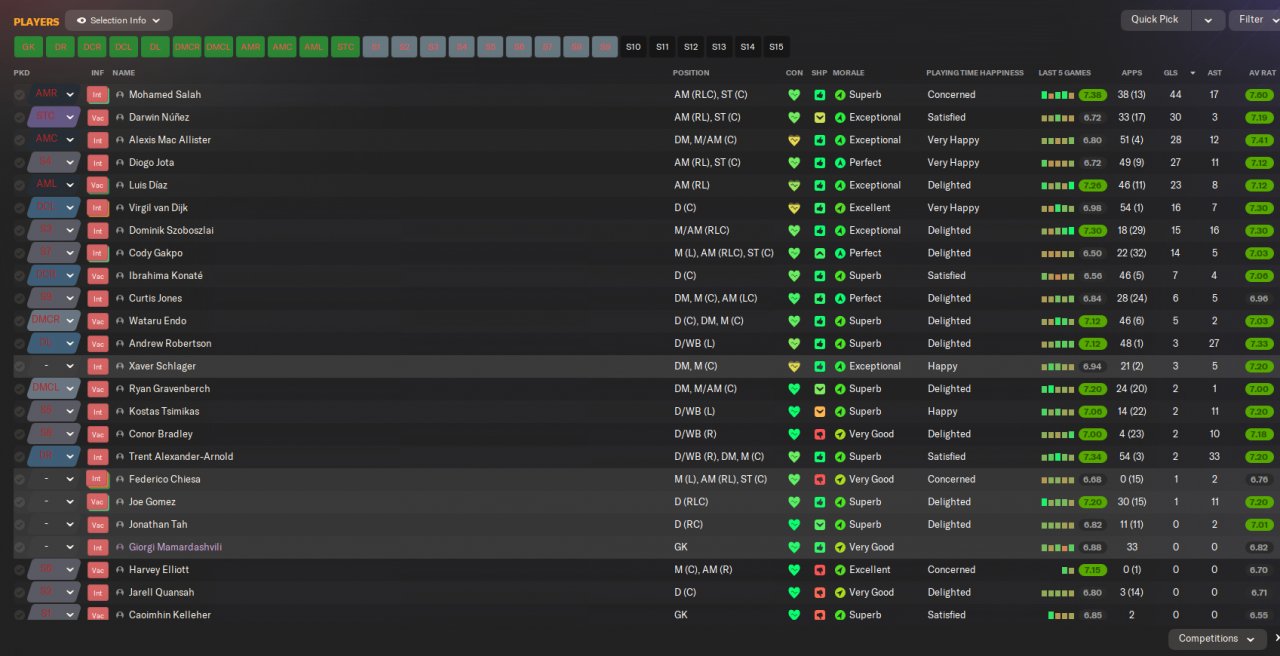Sort by the PLAYING TIME HAPPINESS header
The height and width of the screenshot is (656, 1280).
pos(975,73)
